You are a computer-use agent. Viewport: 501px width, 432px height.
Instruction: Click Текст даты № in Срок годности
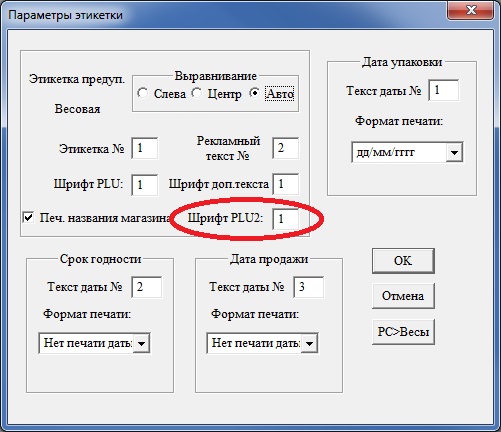click(x=147, y=287)
